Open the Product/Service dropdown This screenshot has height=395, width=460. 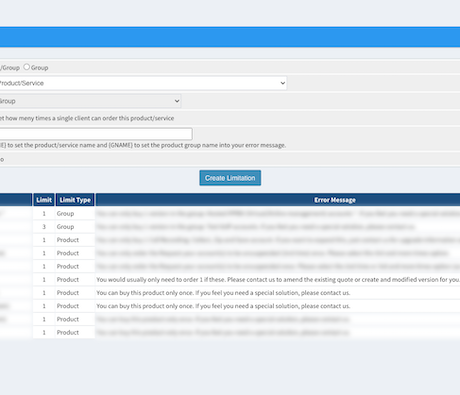[143, 83]
